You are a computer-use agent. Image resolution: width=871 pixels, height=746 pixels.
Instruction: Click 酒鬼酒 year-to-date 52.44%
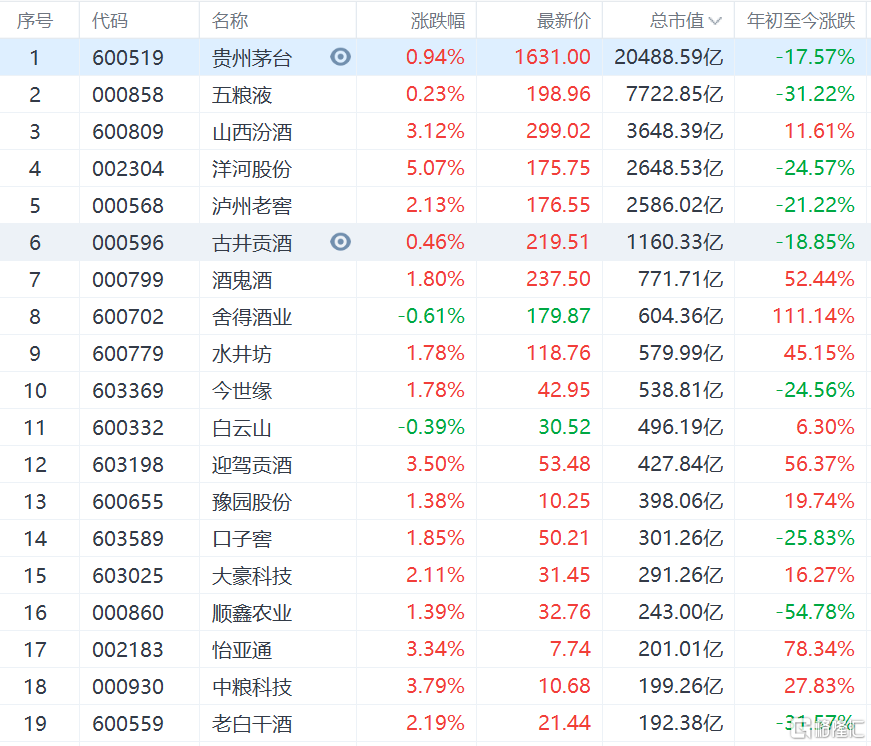819,279
